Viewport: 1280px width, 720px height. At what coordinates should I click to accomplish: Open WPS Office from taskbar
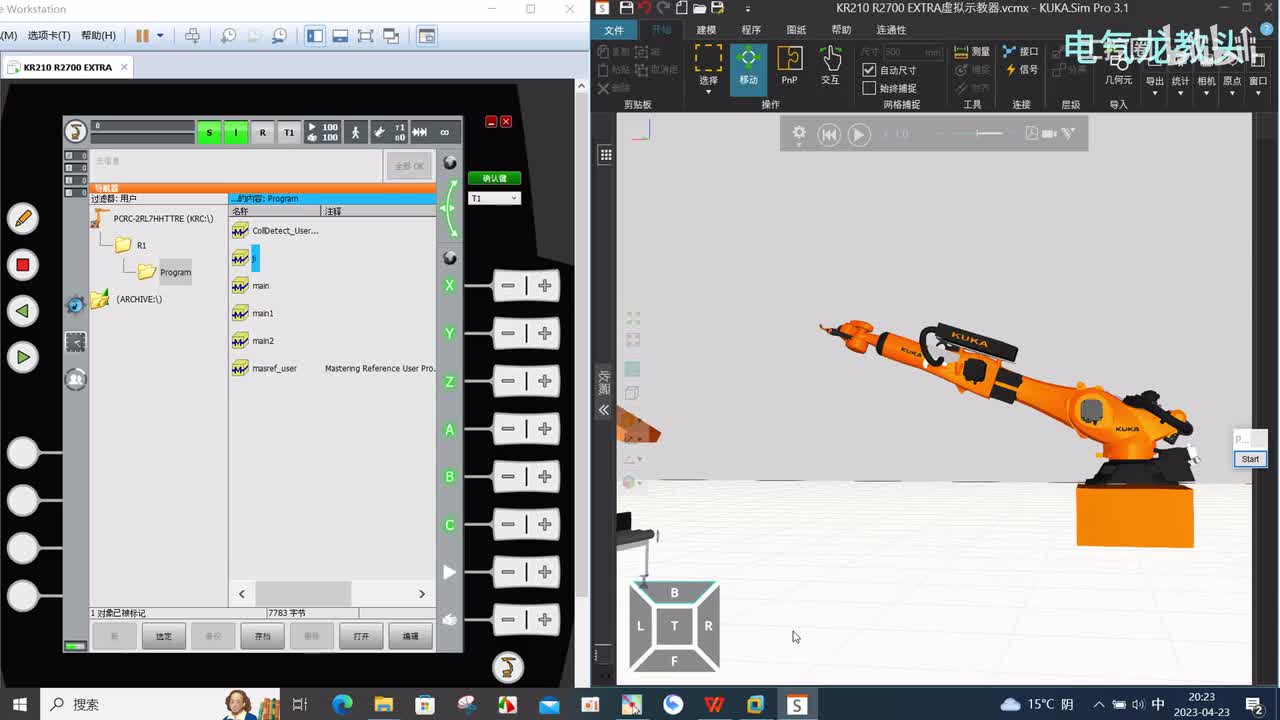point(713,704)
